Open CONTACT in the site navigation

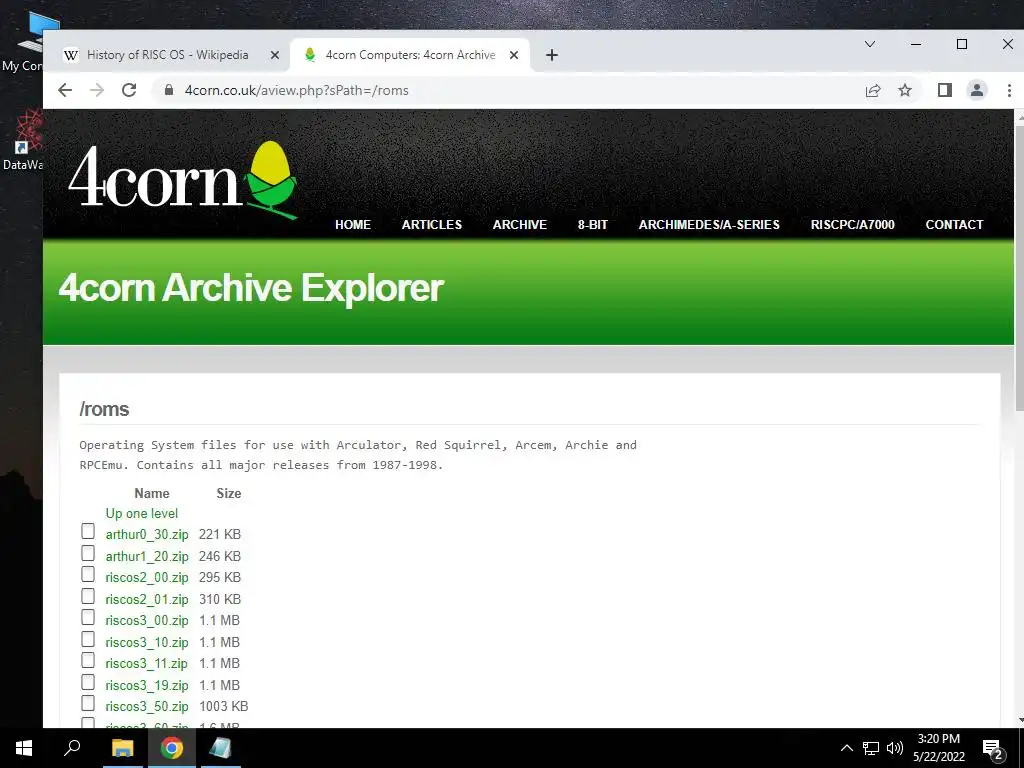point(954,225)
